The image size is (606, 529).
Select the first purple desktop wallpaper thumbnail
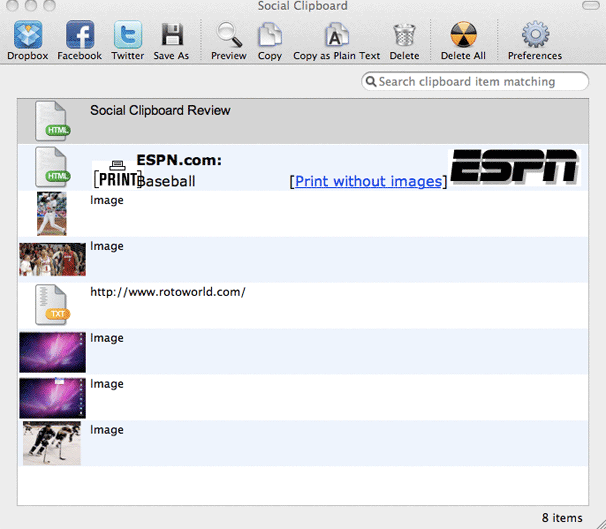coord(53,352)
